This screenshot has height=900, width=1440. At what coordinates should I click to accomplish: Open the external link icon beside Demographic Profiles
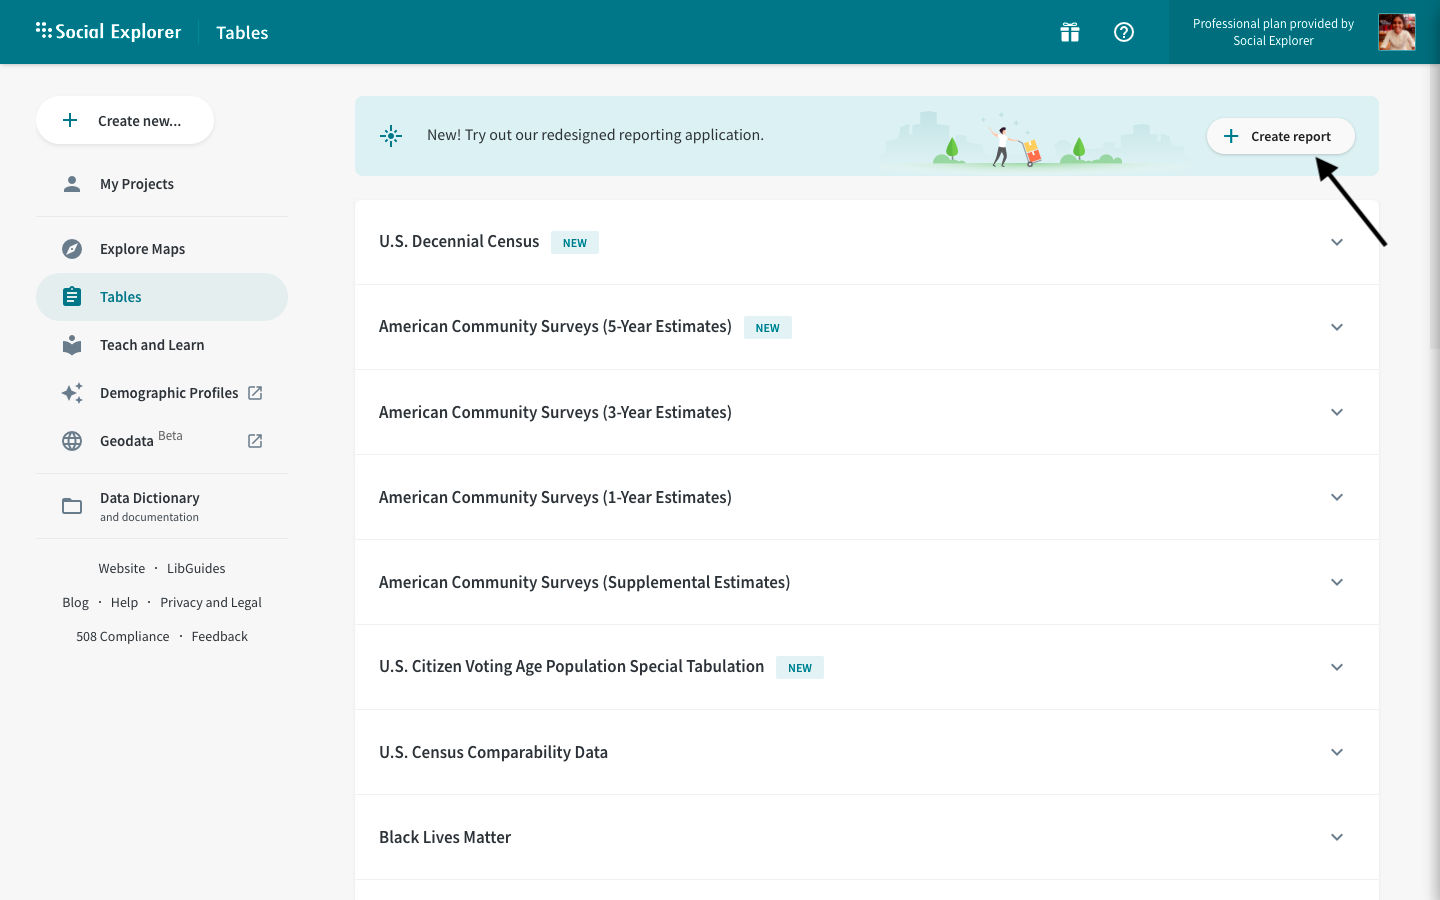255,393
